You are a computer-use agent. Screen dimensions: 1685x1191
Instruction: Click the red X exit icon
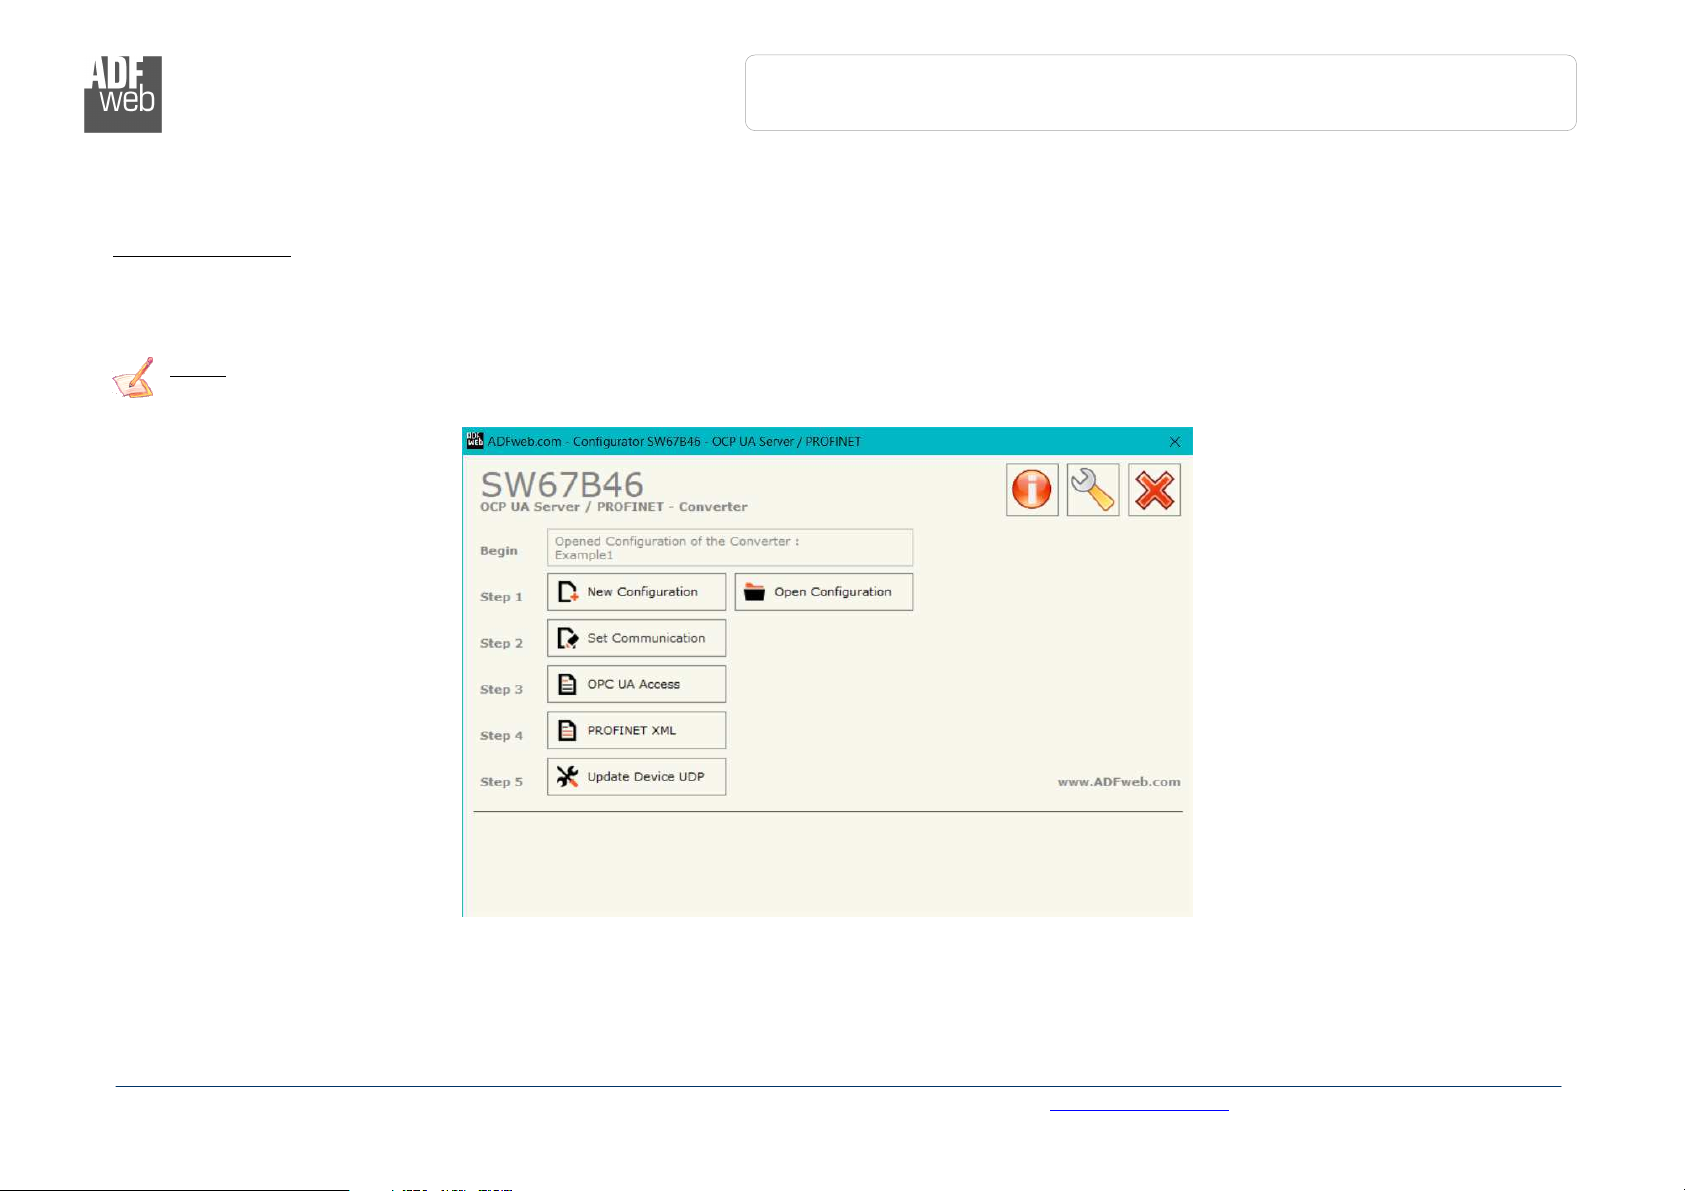pos(1154,490)
